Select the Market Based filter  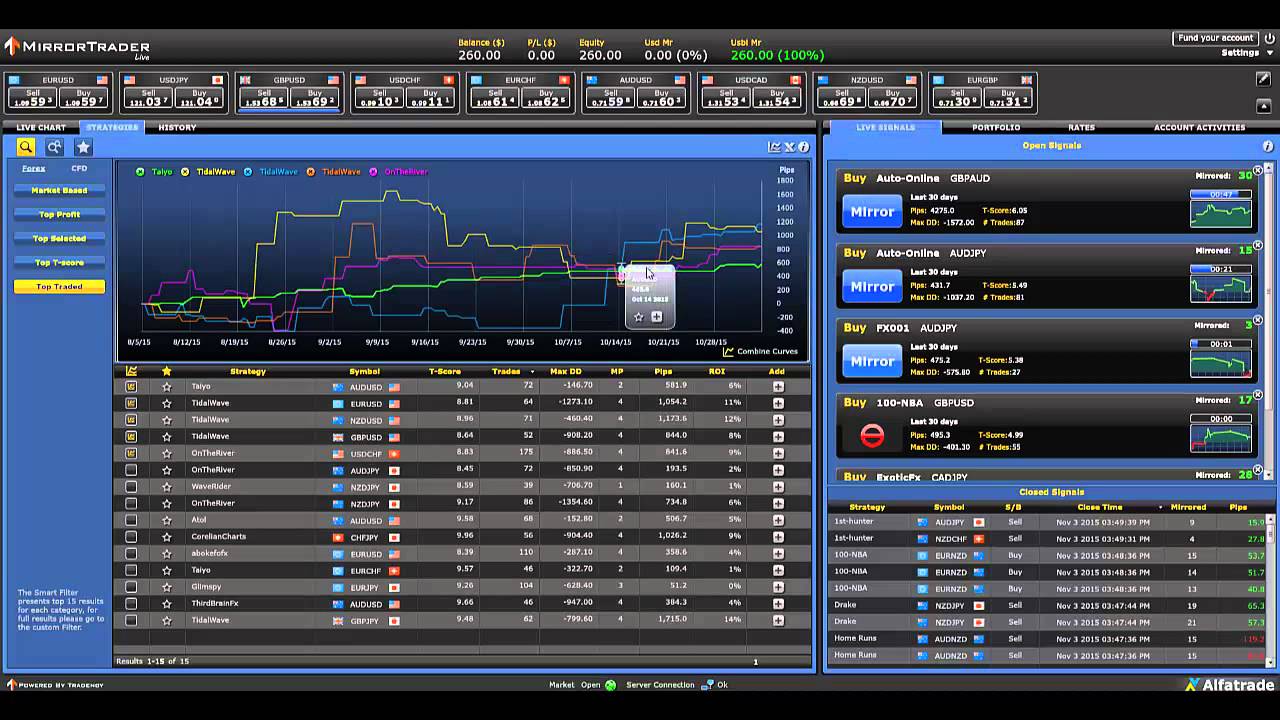(59, 190)
